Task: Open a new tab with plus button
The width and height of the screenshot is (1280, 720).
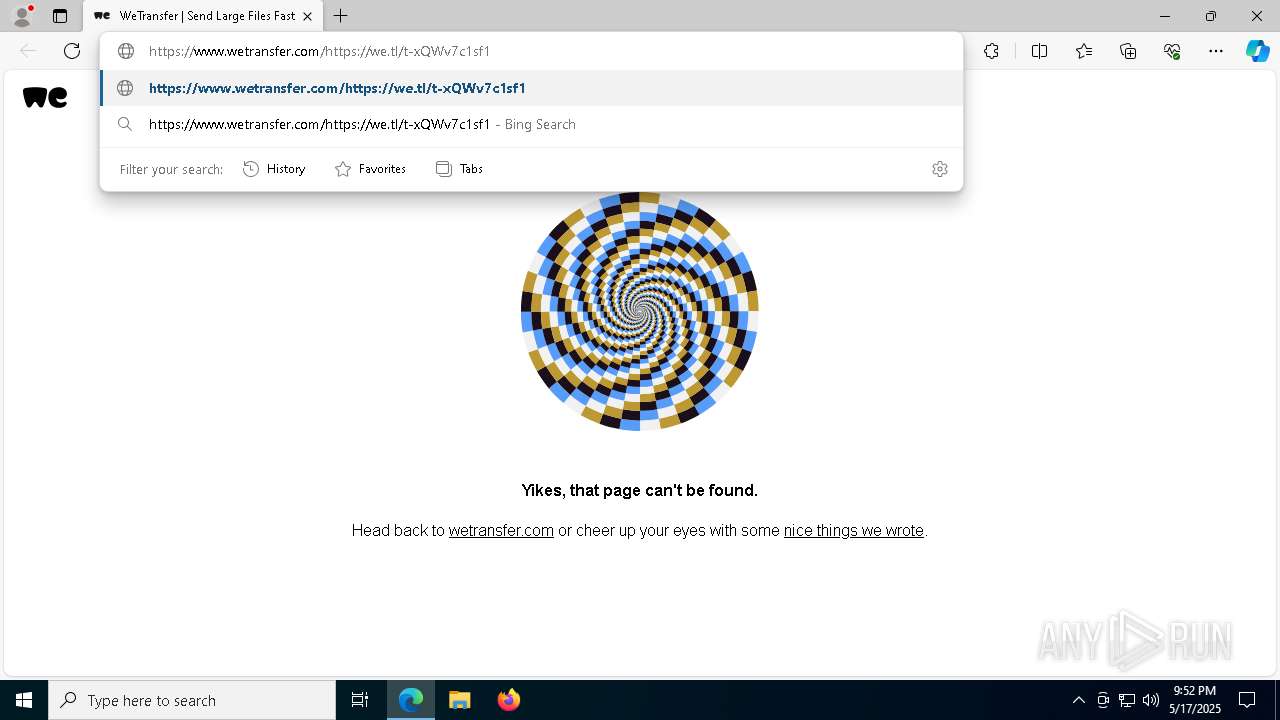Action: tap(341, 16)
